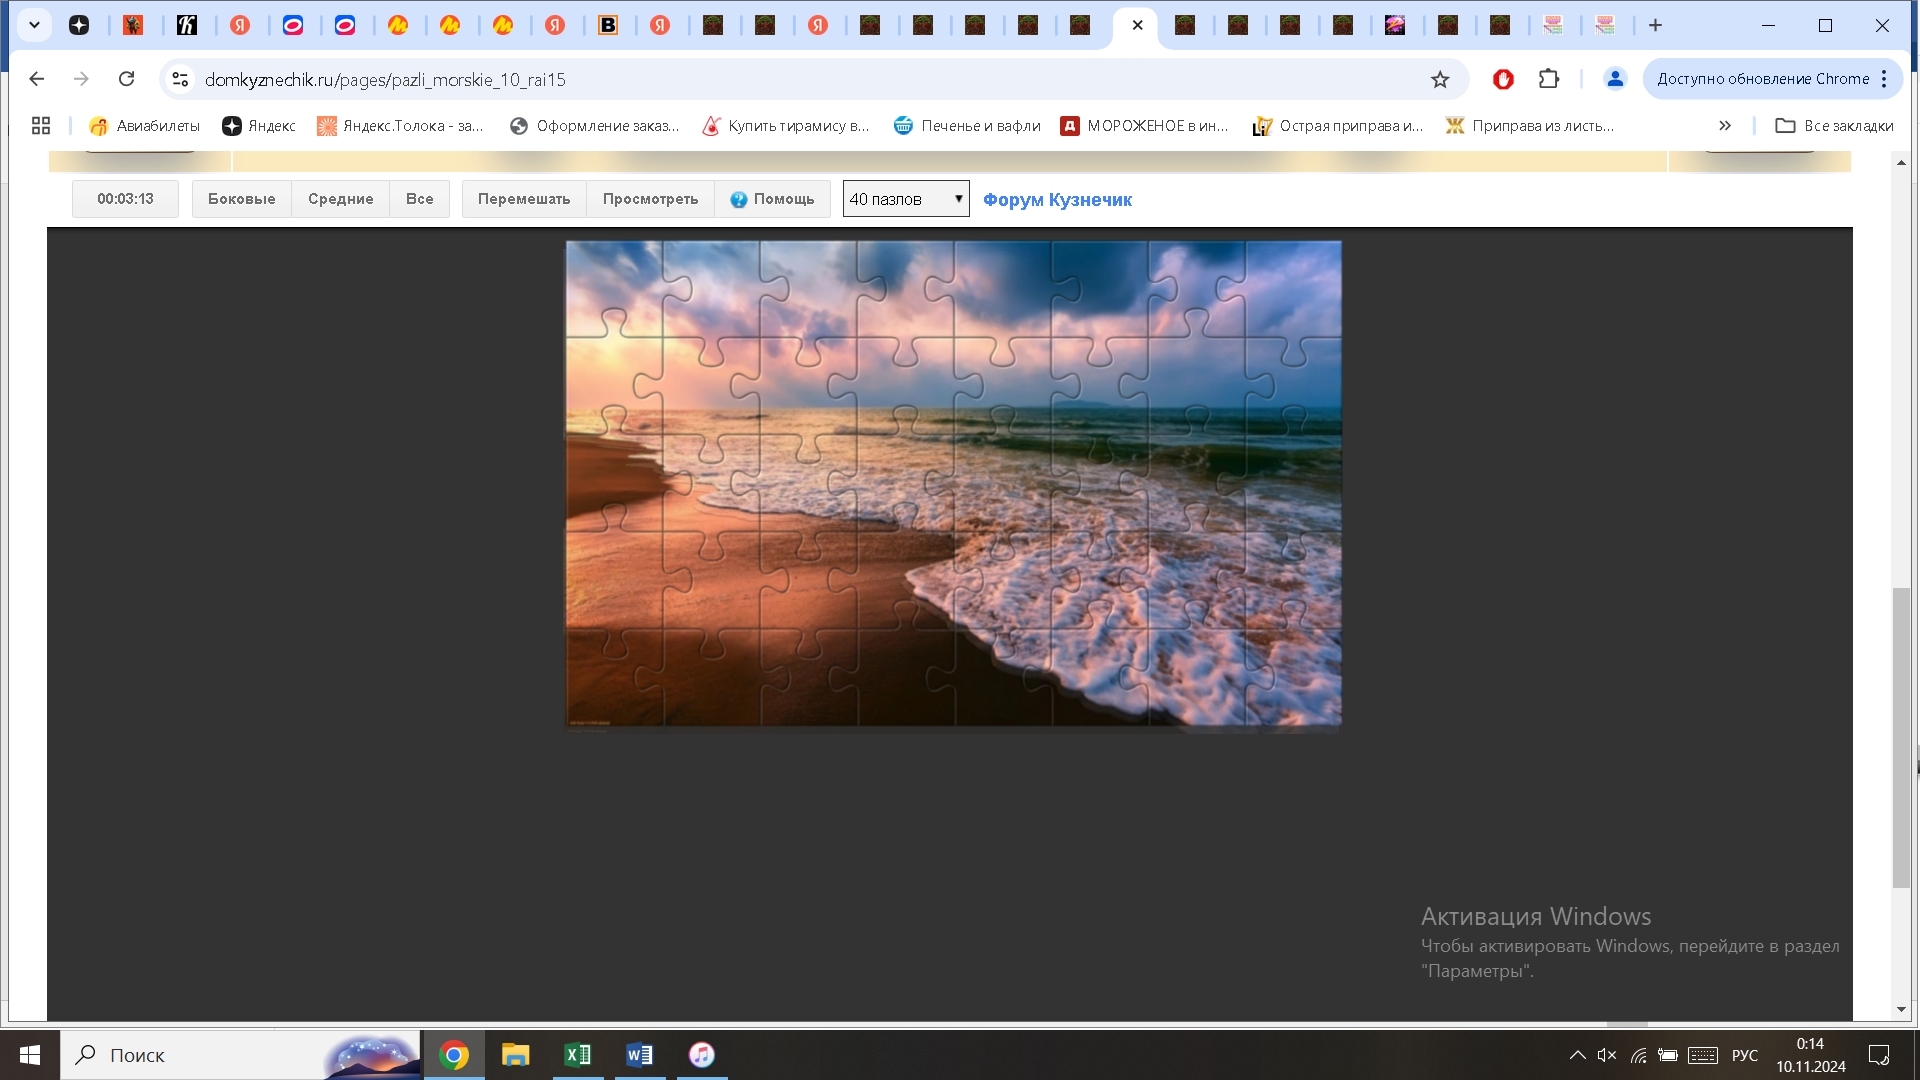Screen dimensions: 1920x1080
Task: Show hidden system tray icons
Action: pos(1577,1055)
